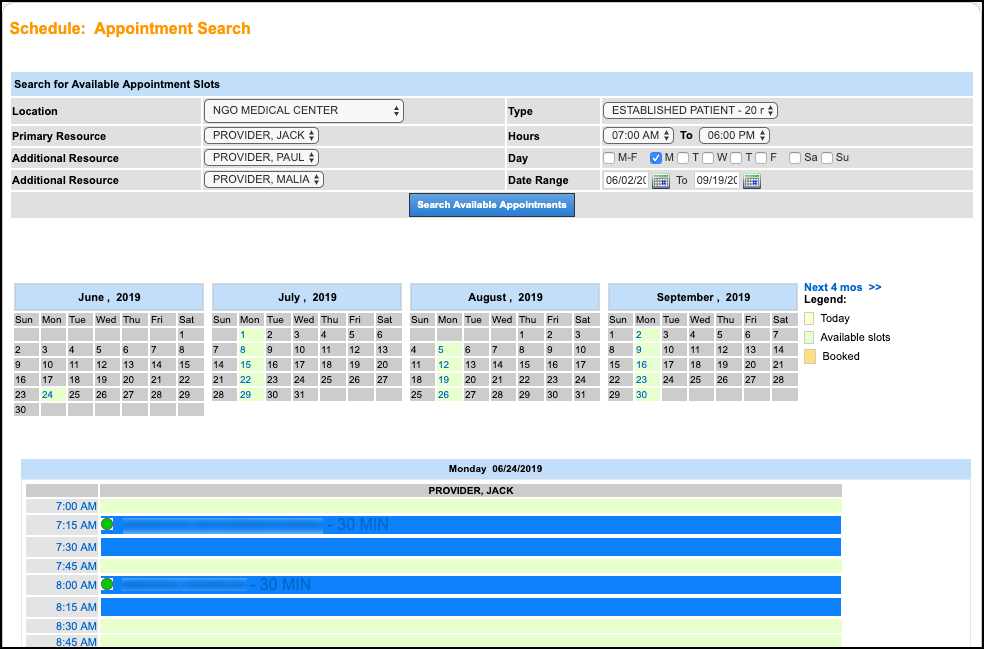This screenshot has height=649, width=984.
Task: Check the M-F day checkbox
Action: click(609, 158)
